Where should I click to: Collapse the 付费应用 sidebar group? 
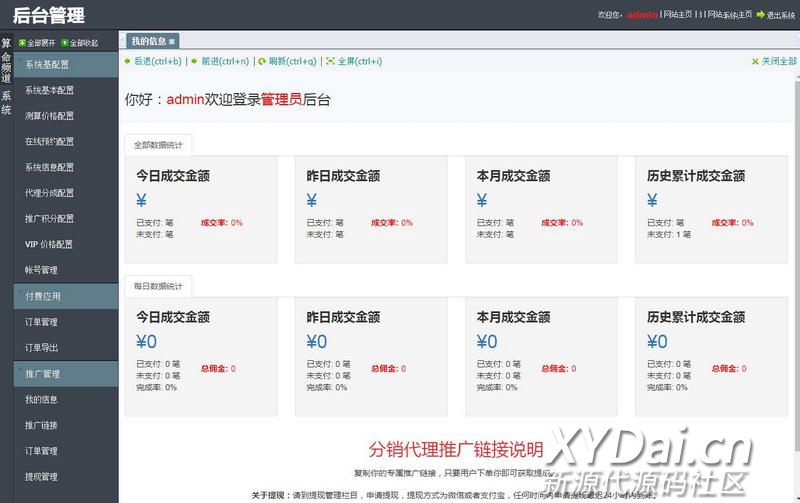[66, 296]
